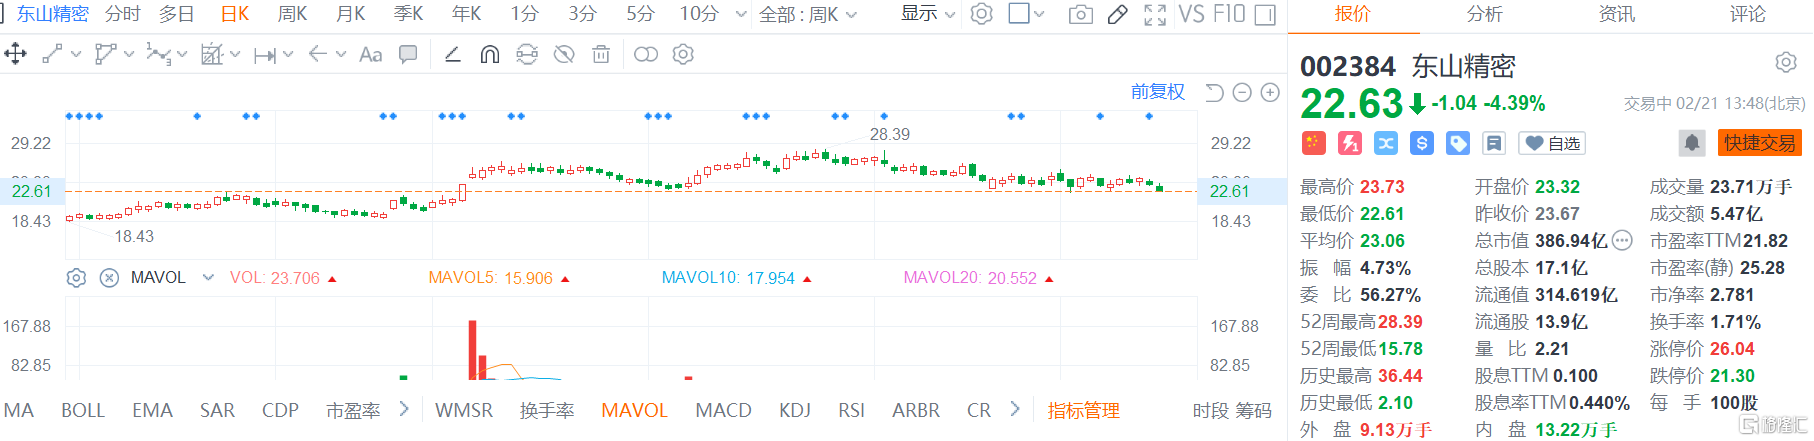Click the note bookmark icon
The image size is (1814, 441).
click(1494, 143)
